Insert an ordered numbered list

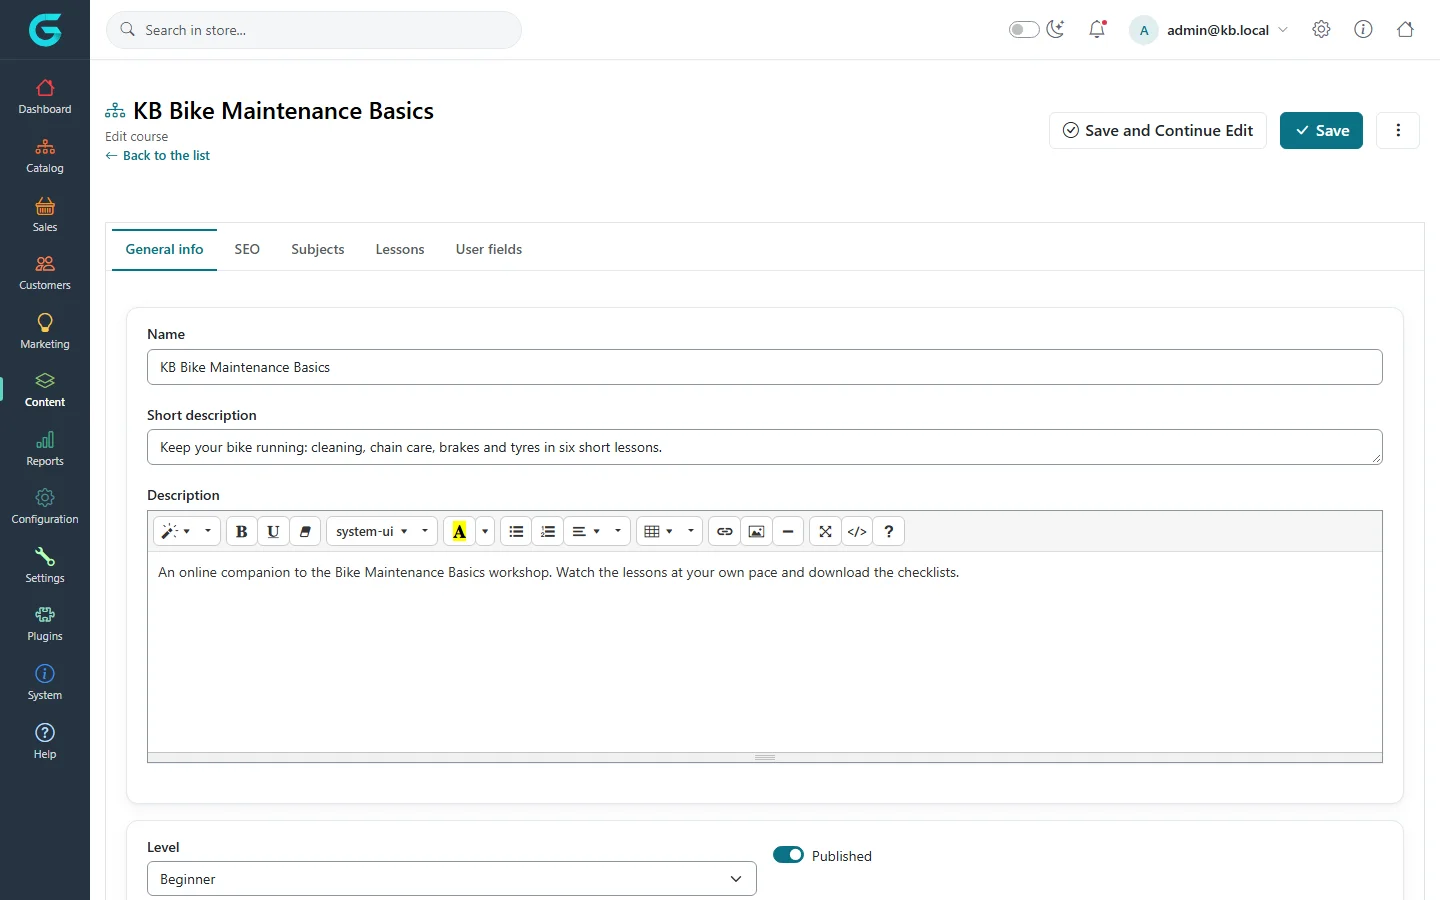[548, 531]
